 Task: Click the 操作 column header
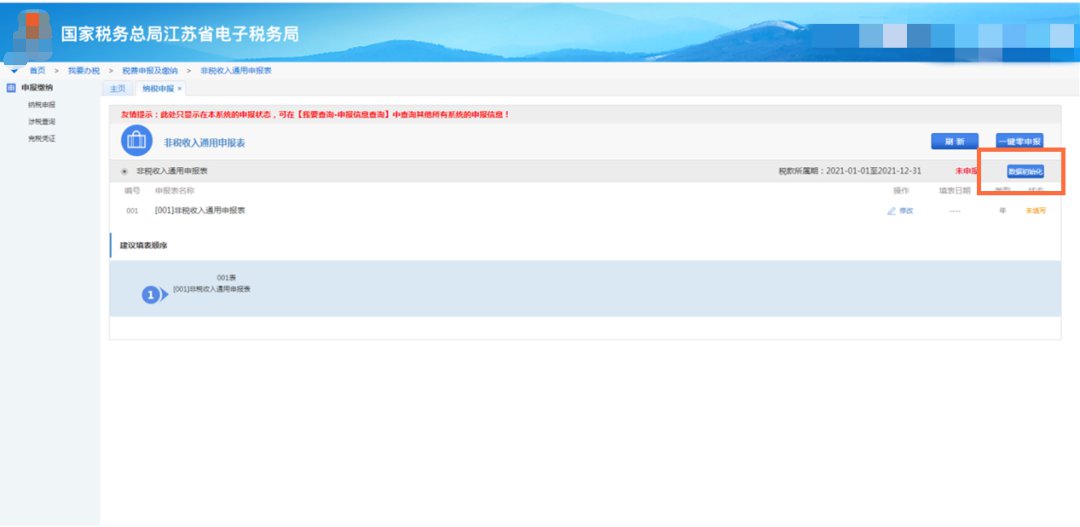pyautogui.click(x=901, y=191)
